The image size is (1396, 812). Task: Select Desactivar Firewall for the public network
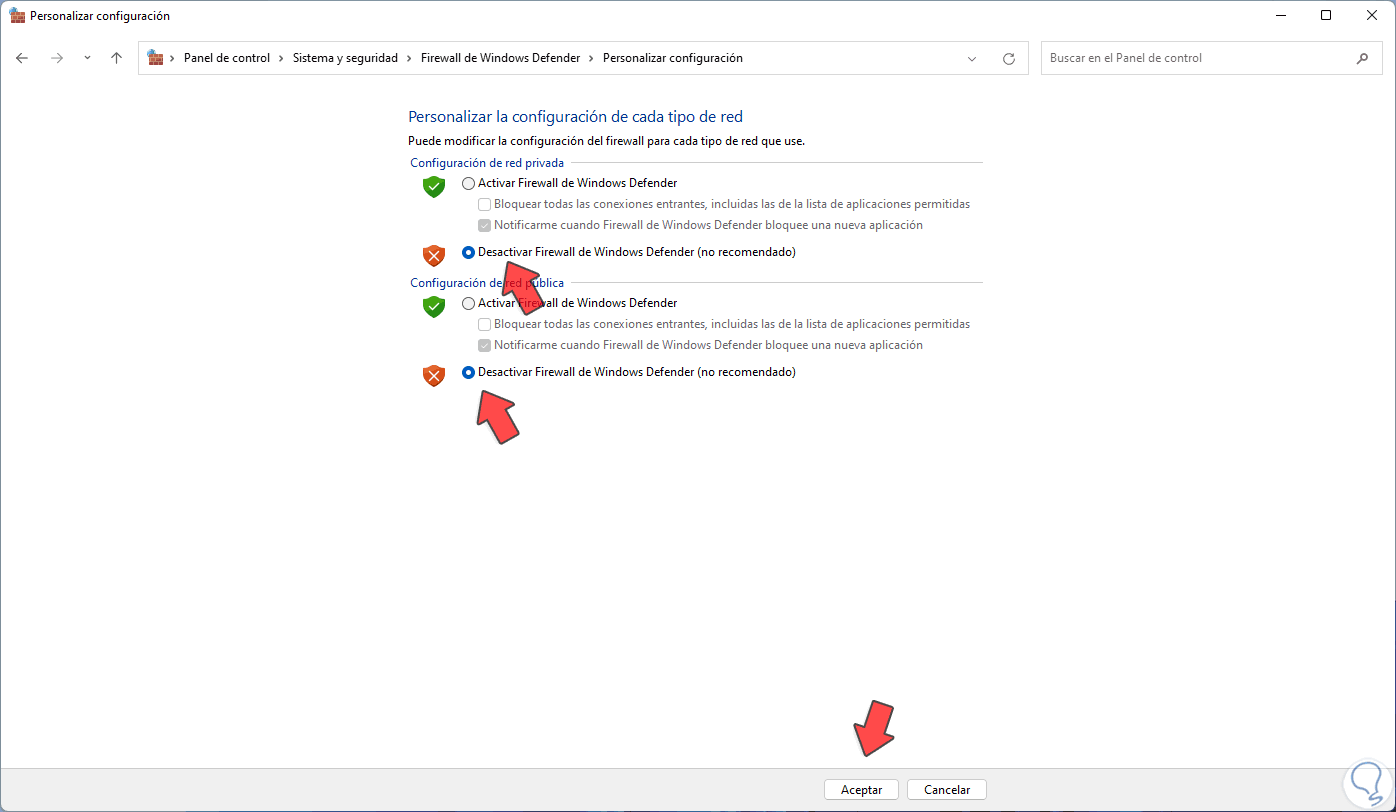coord(468,372)
